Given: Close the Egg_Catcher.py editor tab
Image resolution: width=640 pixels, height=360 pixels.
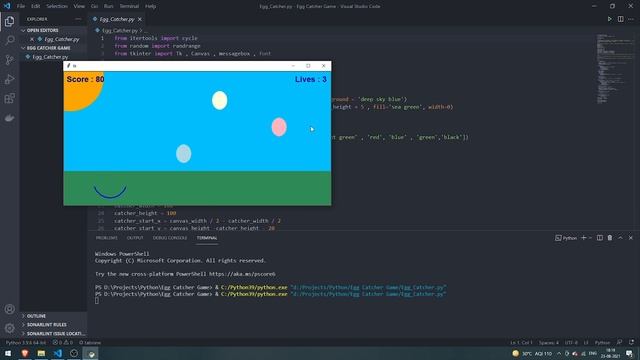Looking at the screenshot, I should (140, 19).
